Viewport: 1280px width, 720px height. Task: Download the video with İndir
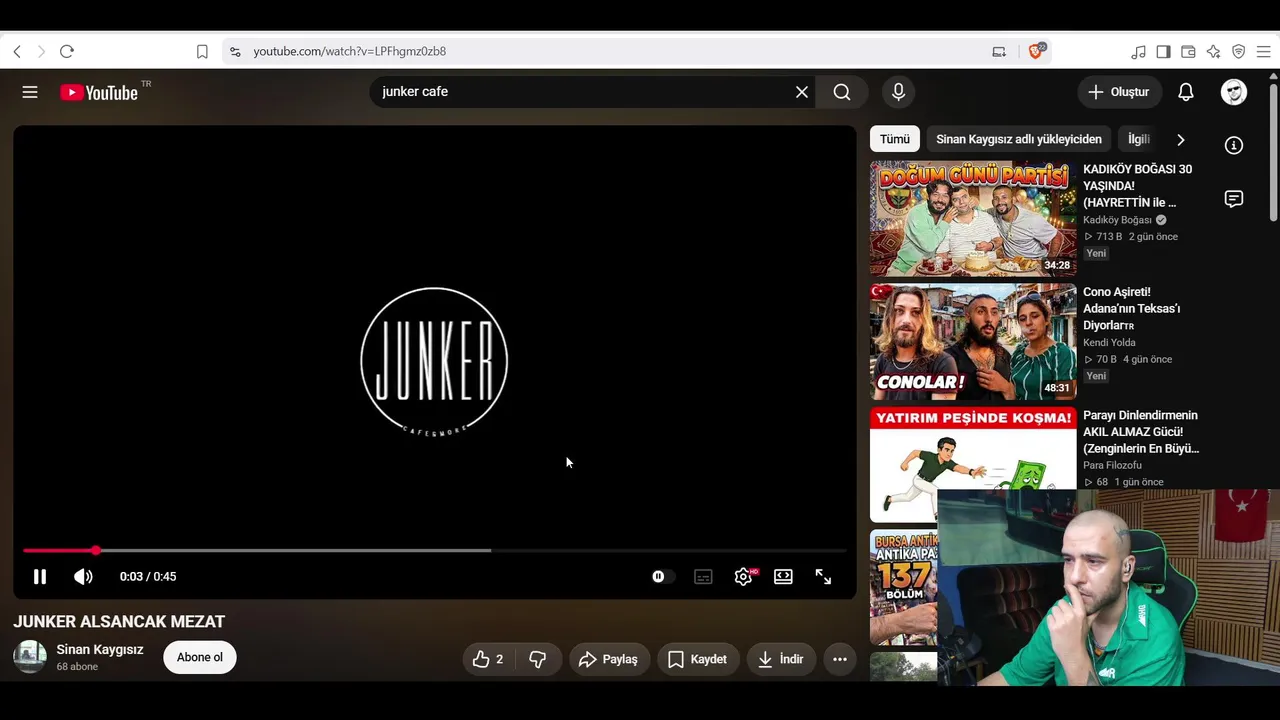coord(781,659)
